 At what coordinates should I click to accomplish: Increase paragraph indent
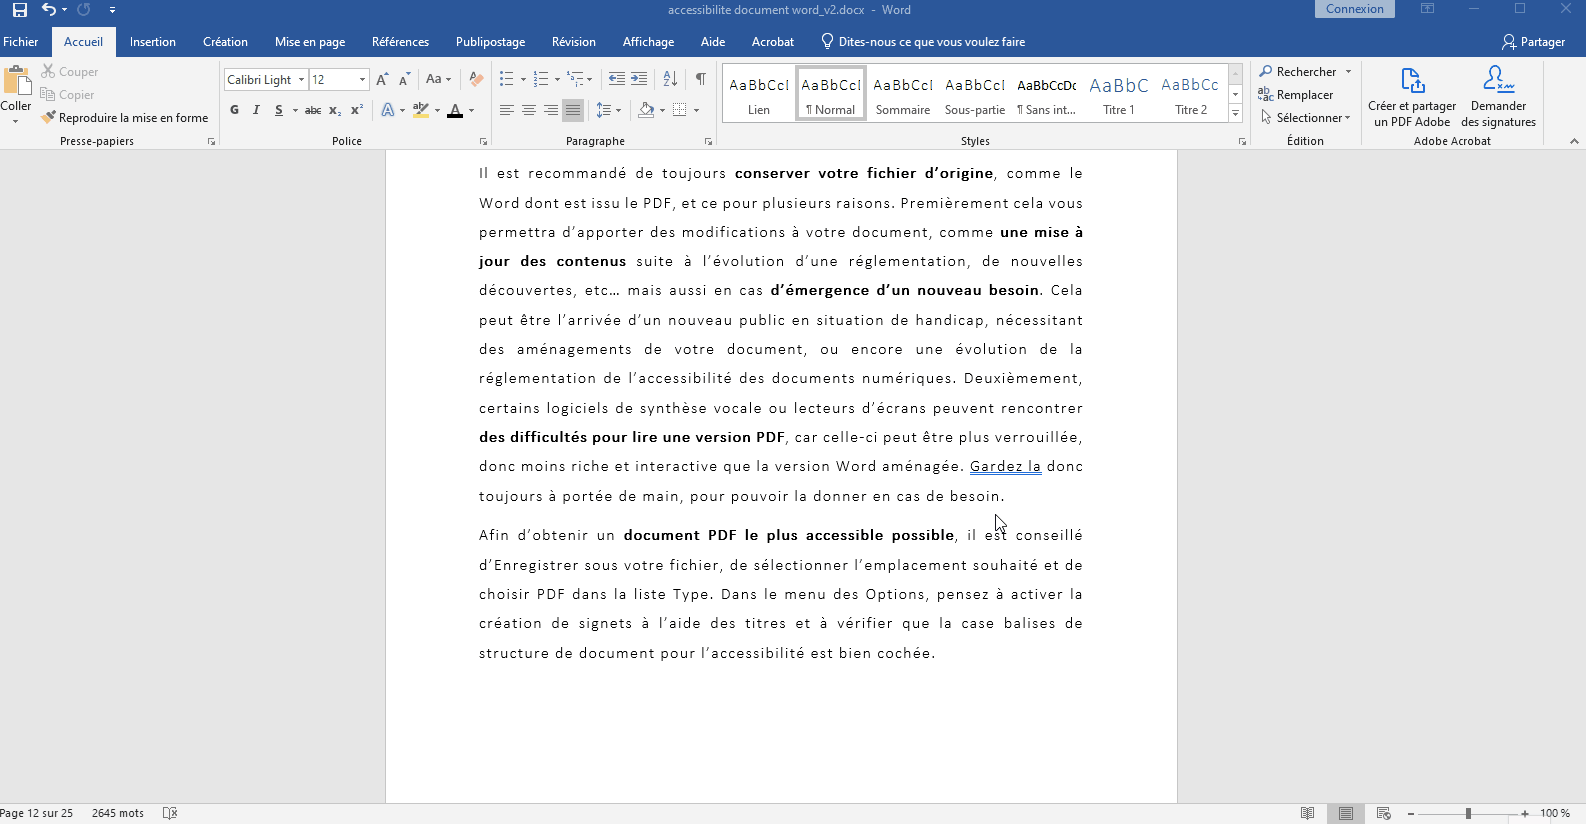point(639,80)
